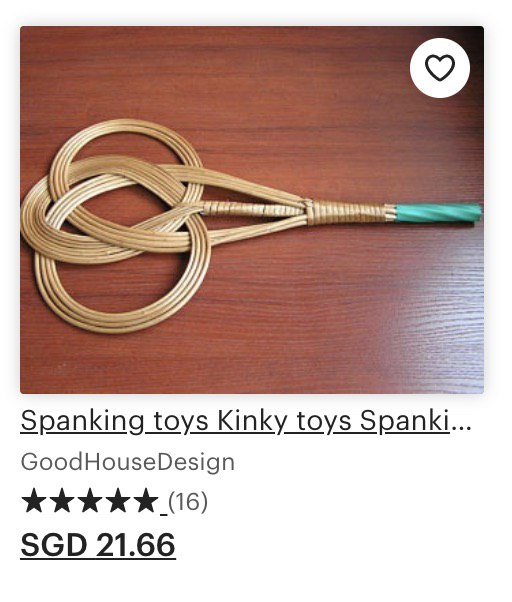Click the fifth star in the rating
Screen dimensions: 512x602
146,500
